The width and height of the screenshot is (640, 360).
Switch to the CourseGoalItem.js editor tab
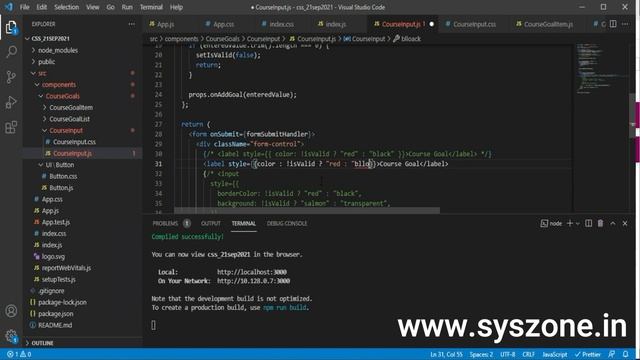[548, 24]
